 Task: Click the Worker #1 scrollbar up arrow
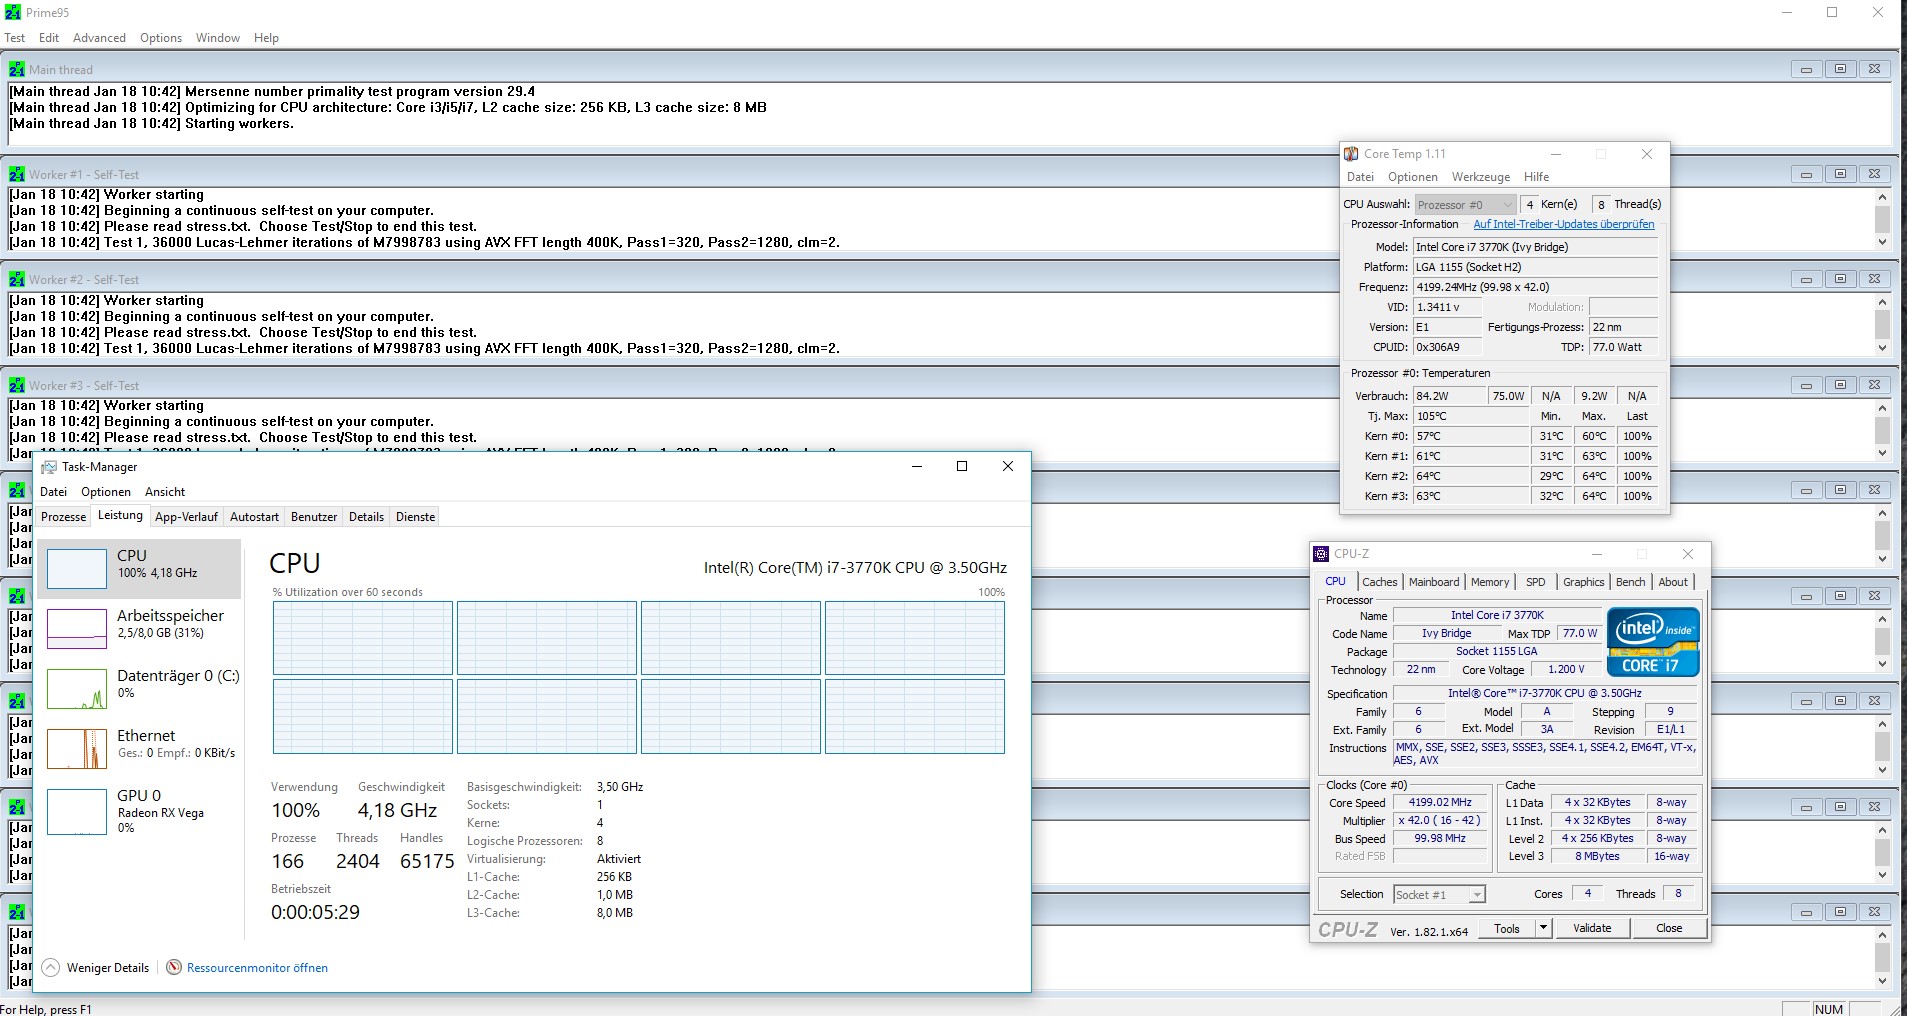(x=1882, y=195)
